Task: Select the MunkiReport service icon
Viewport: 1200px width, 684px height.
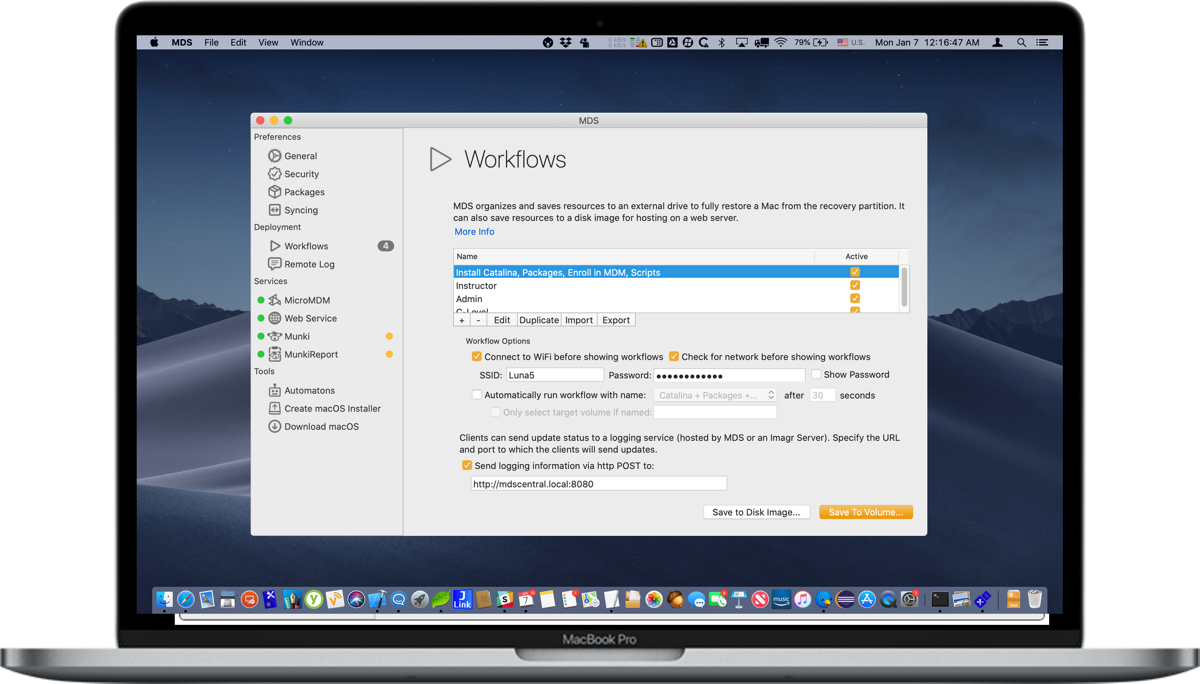Action: tap(274, 354)
